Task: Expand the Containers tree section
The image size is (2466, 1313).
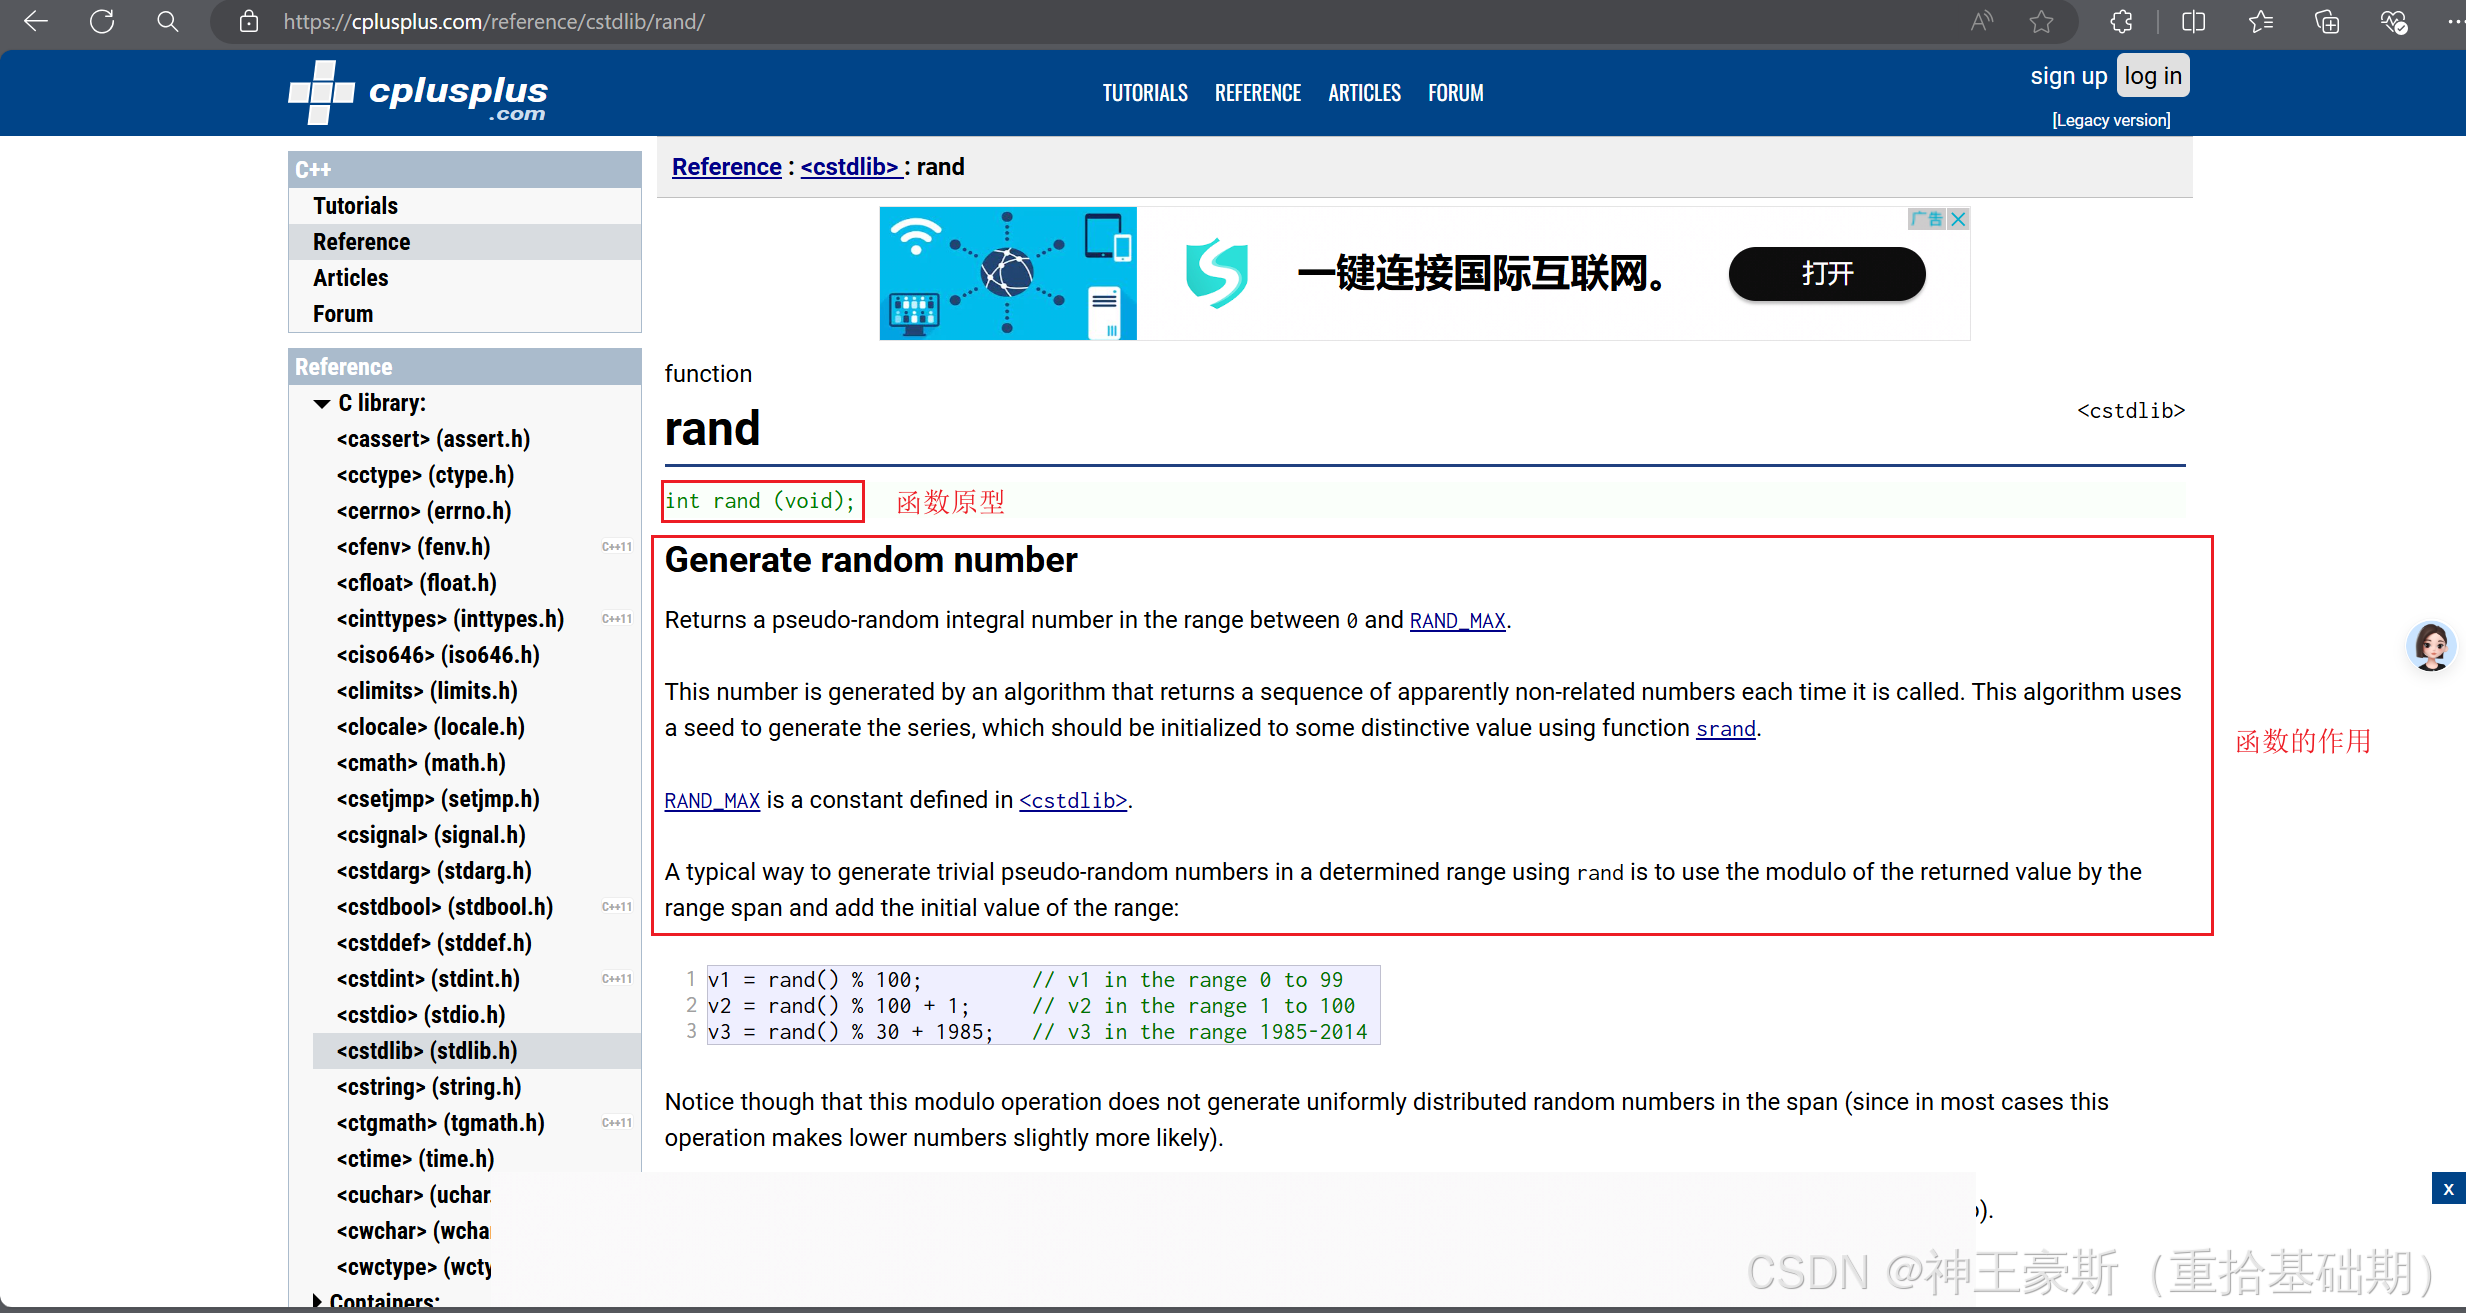Action: pyautogui.click(x=317, y=1300)
